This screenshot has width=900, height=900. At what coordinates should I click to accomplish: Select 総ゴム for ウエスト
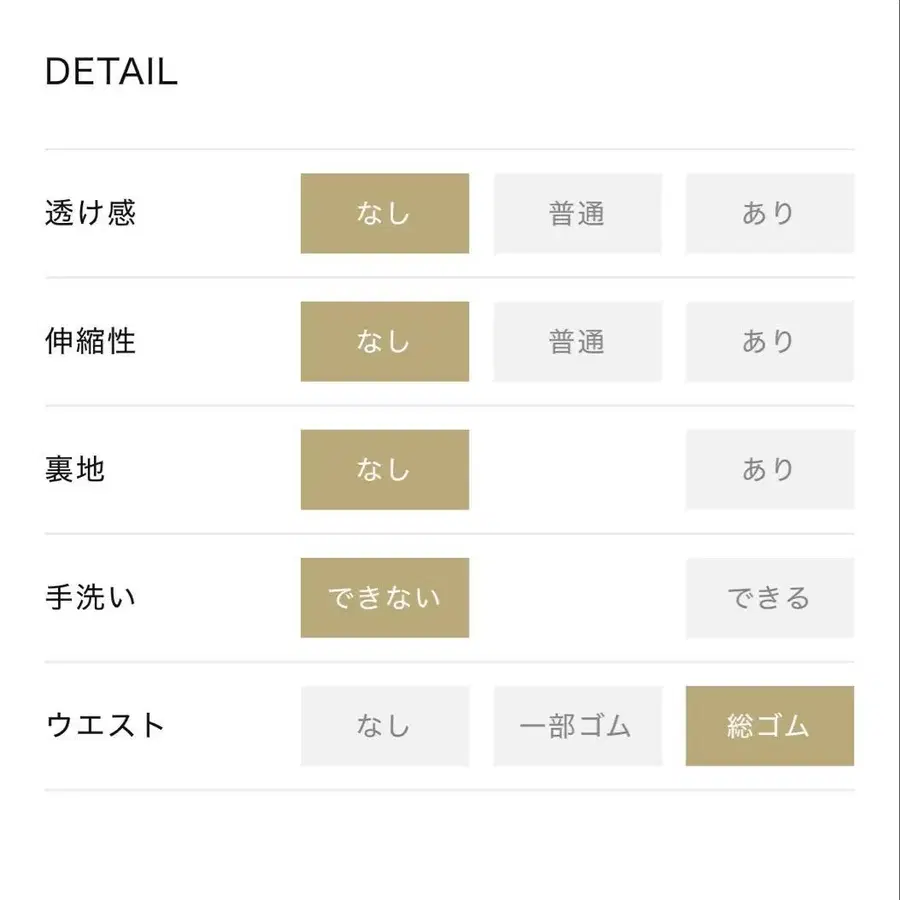770,726
